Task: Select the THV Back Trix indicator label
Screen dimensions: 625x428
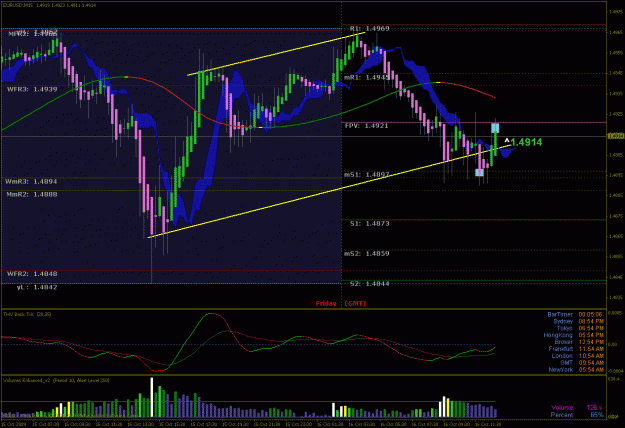Action: coord(27,314)
